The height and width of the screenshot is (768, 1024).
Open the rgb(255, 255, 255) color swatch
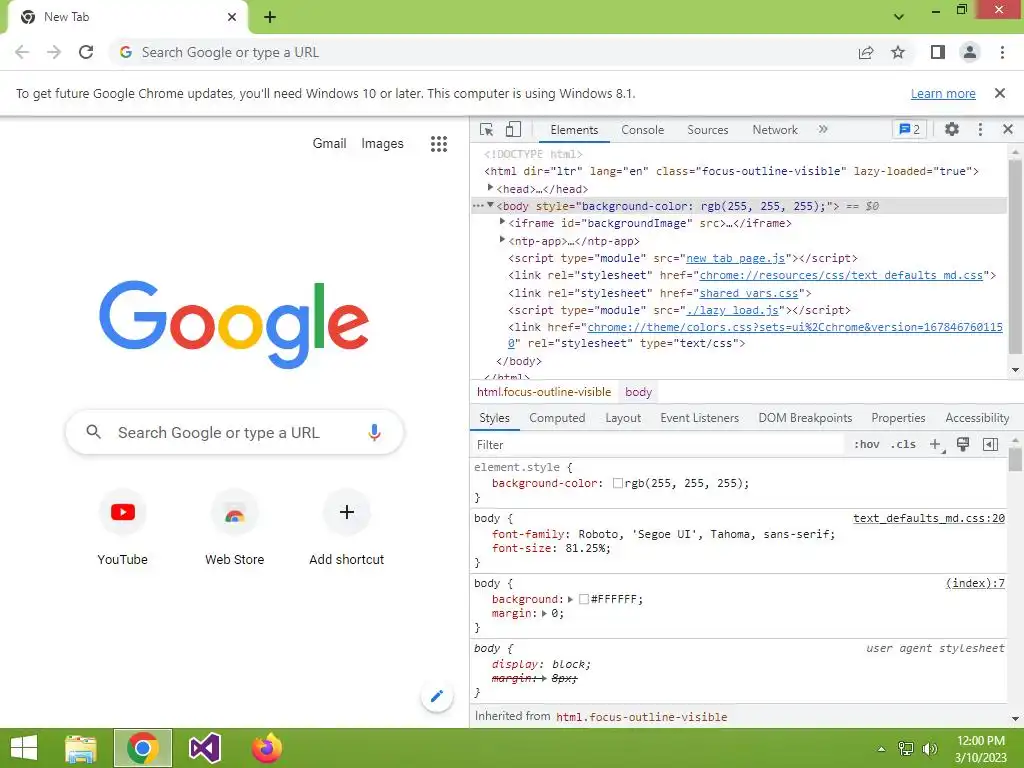618,483
